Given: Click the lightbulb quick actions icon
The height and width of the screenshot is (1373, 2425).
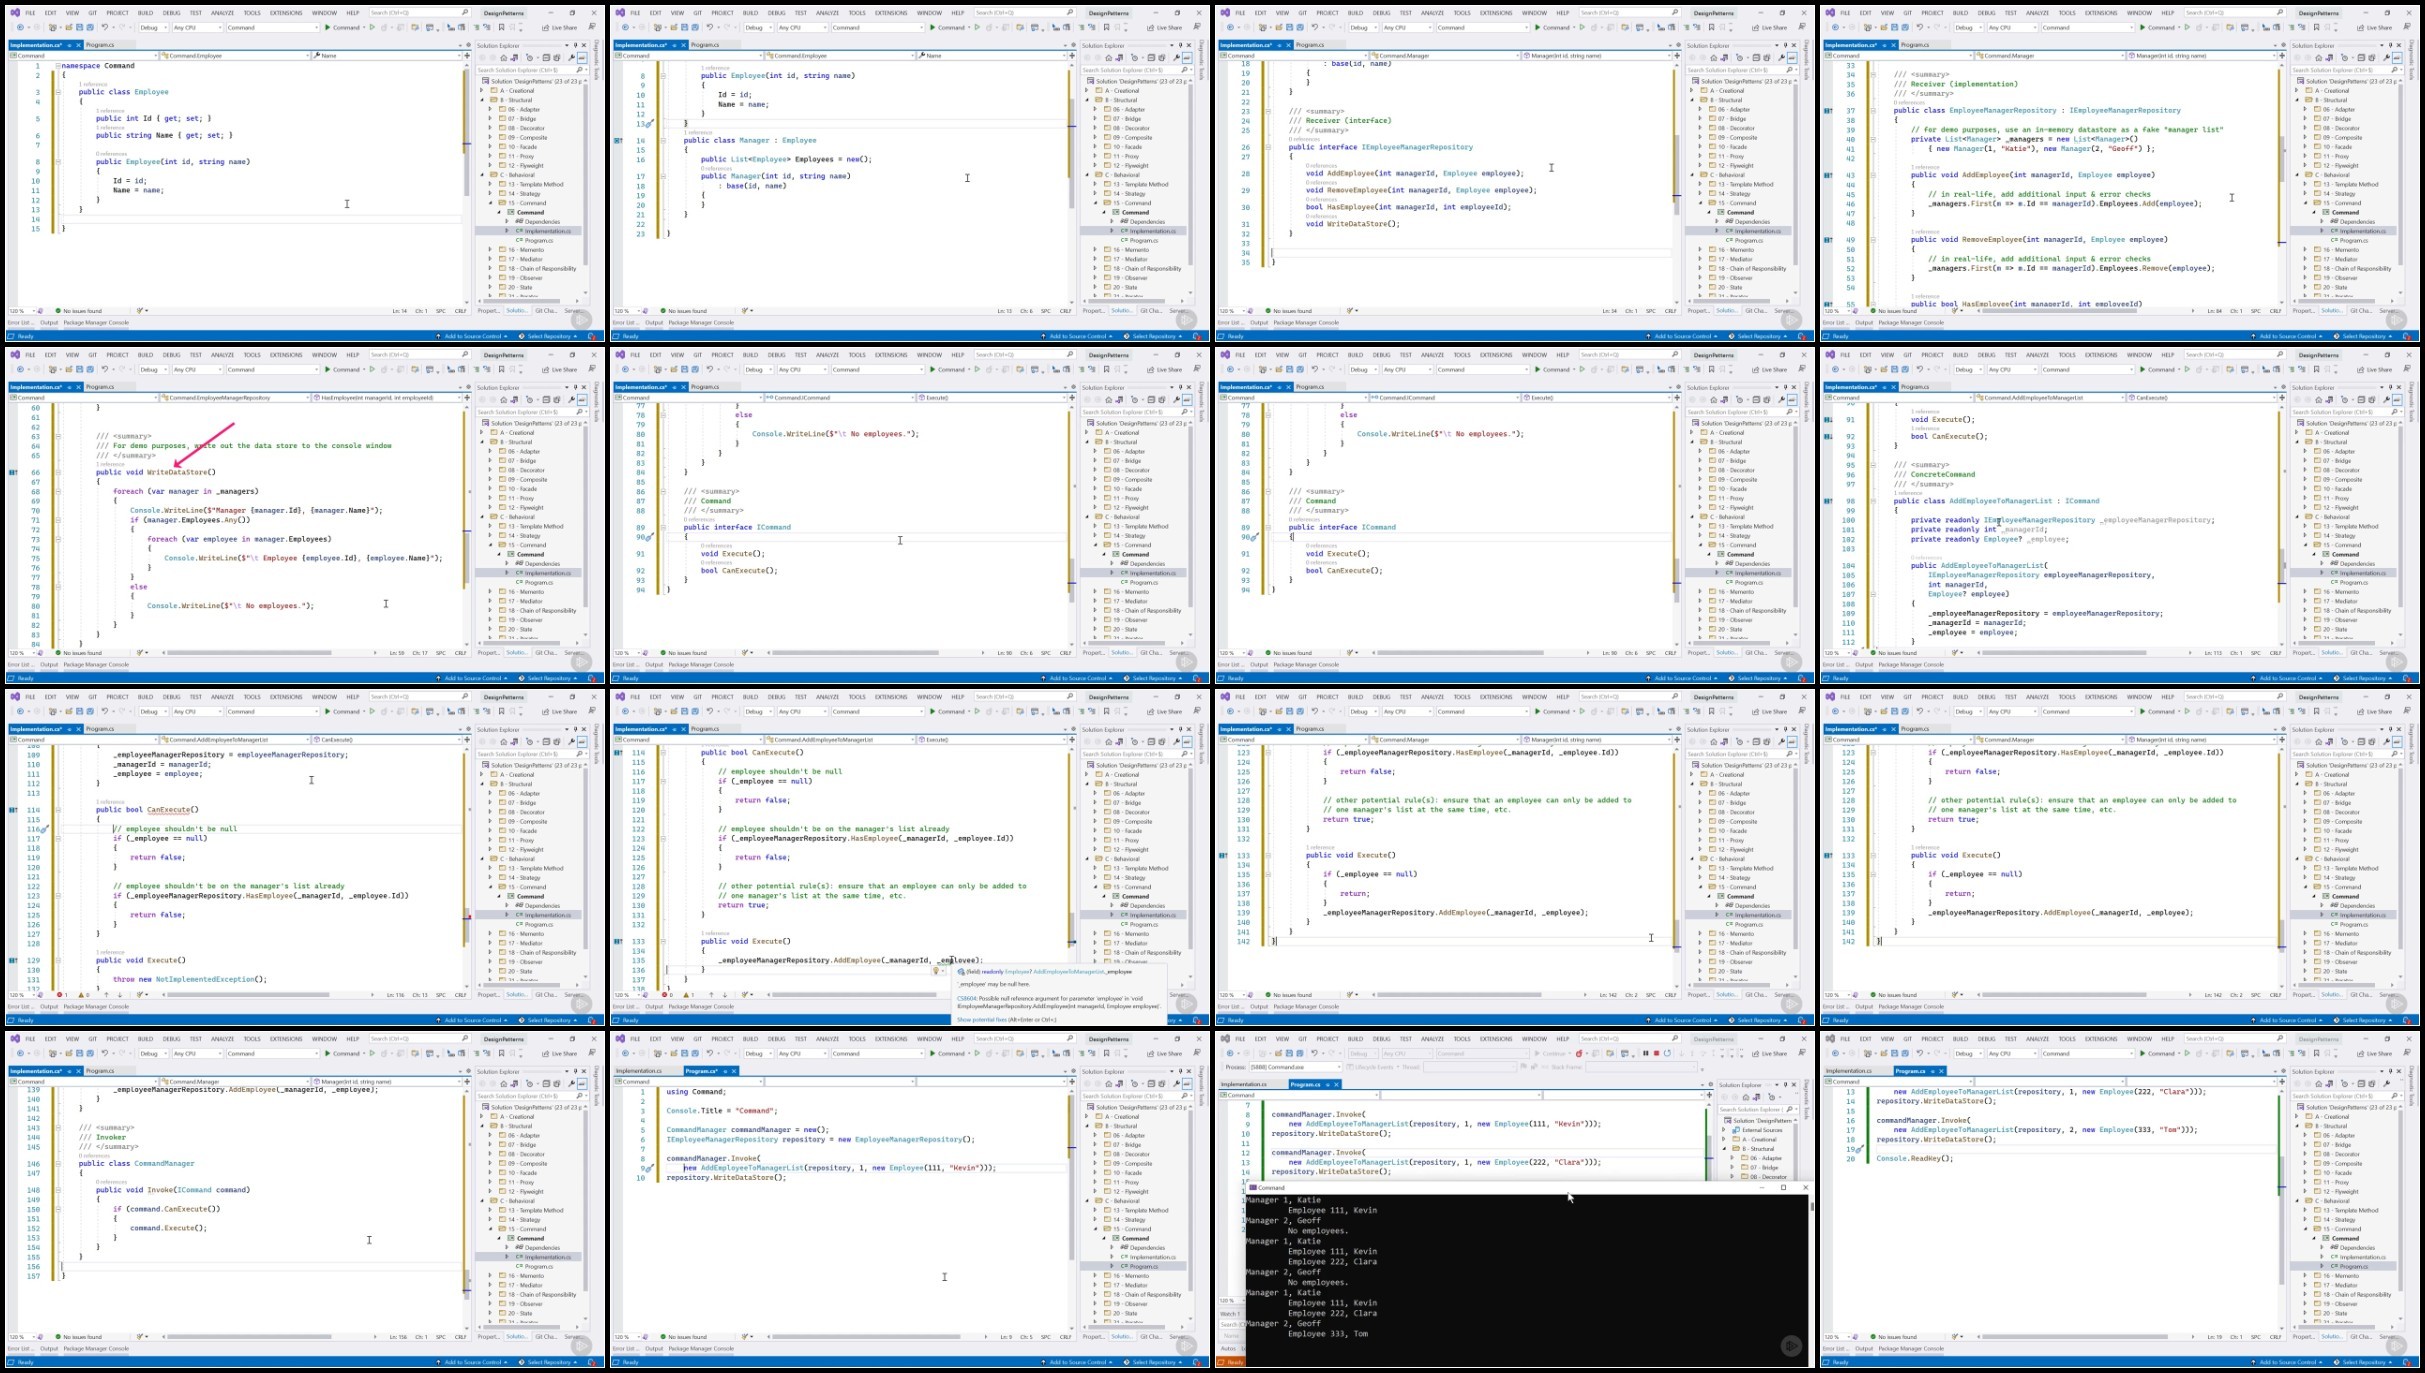Looking at the screenshot, I should [936, 970].
